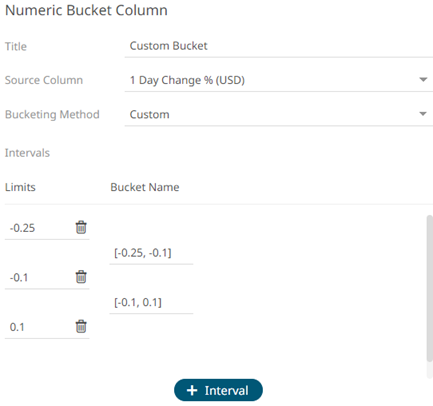This screenshot has height=406, width=433.
Task: Expand the Bucketing Method dropdown arrow
Action: [x=423, y=114]
